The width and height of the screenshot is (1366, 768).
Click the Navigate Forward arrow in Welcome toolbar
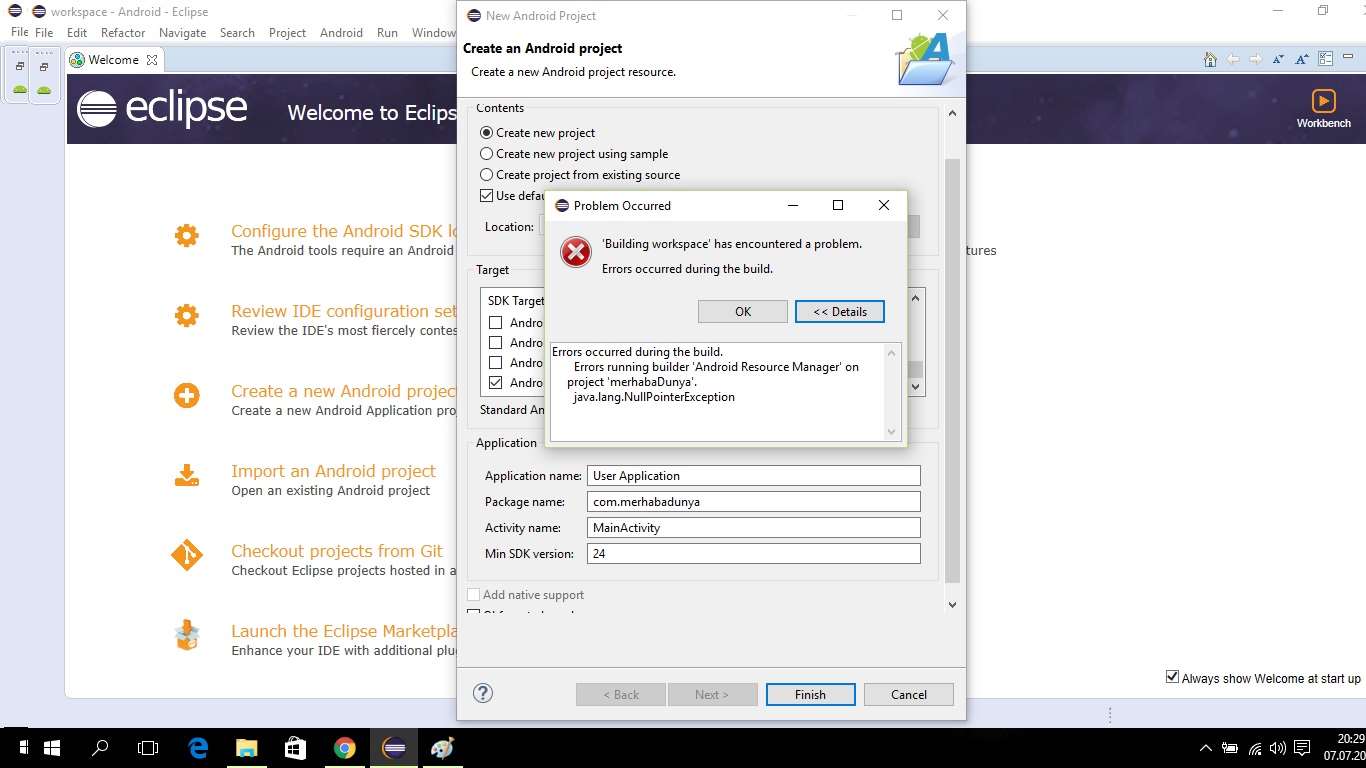[1256, 60]
